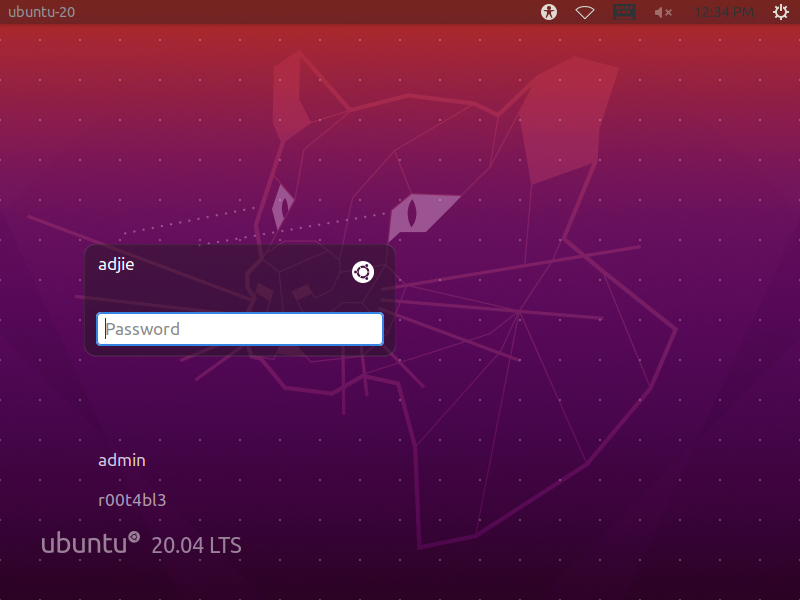Focus the Password input field
800x600 pixels.
(x=240, y=329)
